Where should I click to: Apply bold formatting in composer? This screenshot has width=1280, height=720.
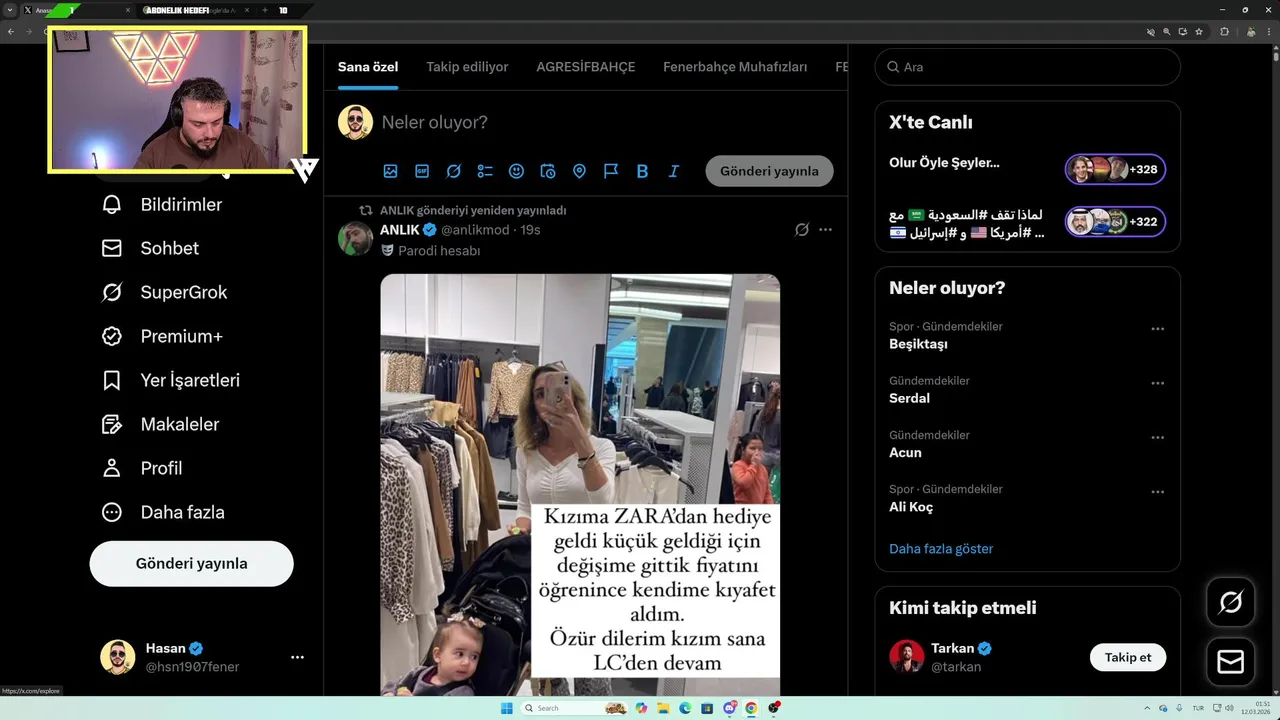[x=642, y=171]
